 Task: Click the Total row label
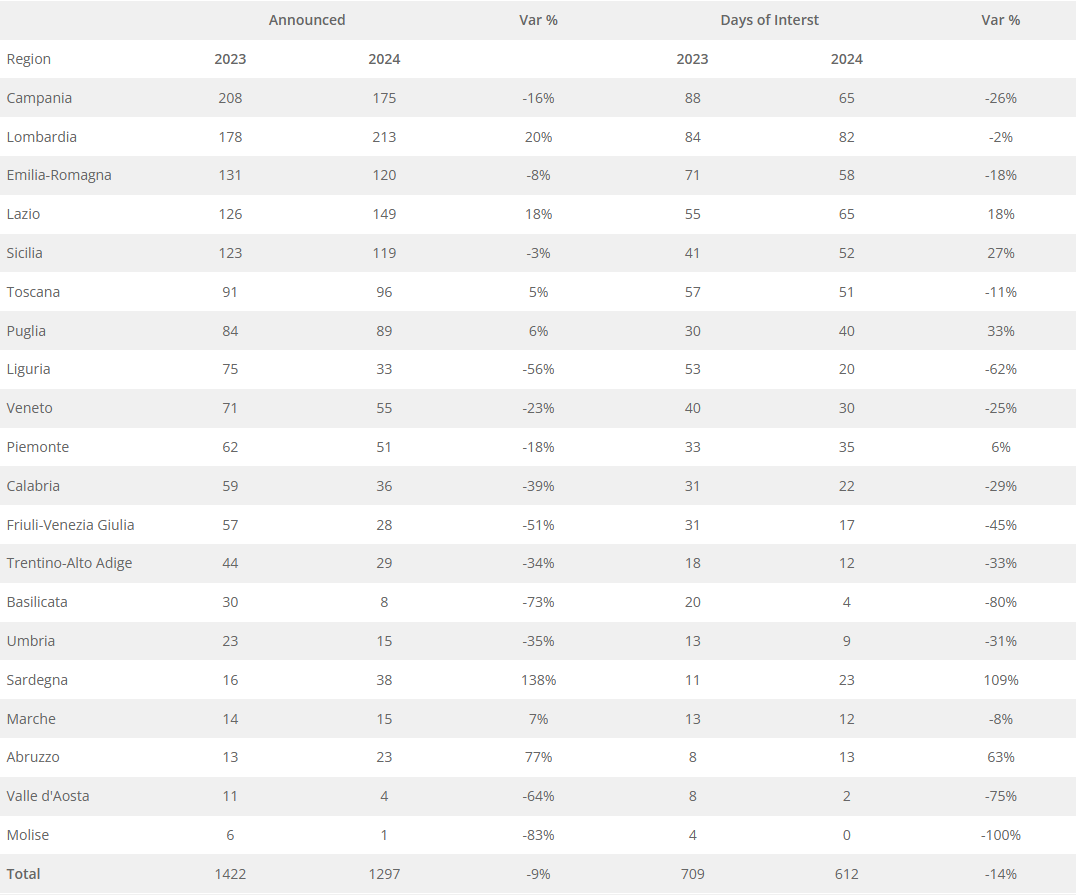click(x=24, y=874)
